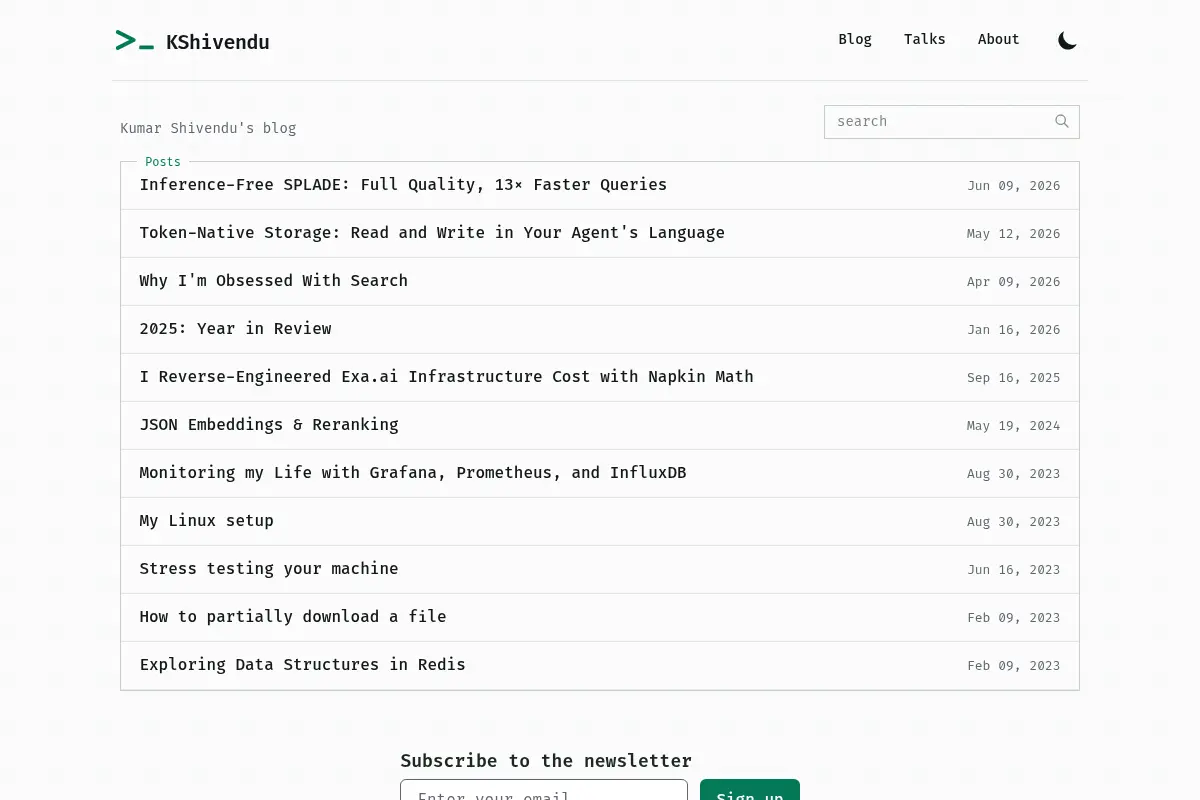This screenshot has width=1200, height=800.
Task: Click the Posts section label
Action: 163,162
